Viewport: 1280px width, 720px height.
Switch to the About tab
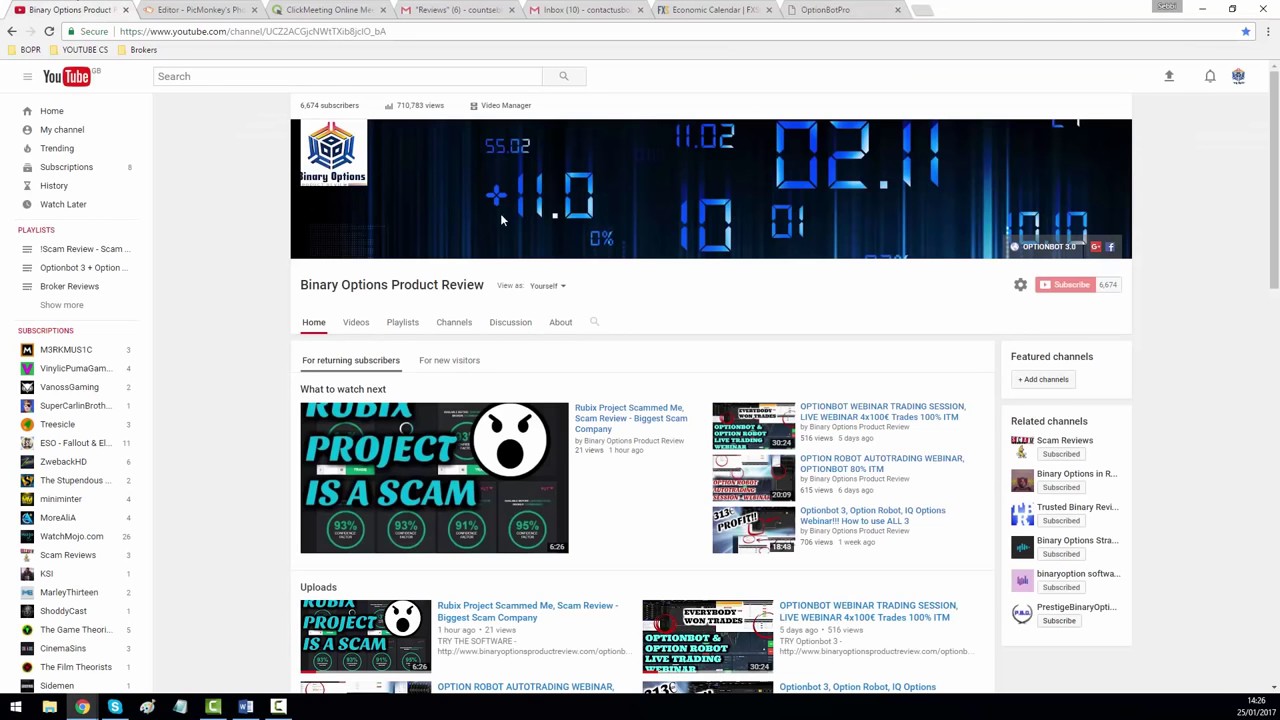click(560, 322)
